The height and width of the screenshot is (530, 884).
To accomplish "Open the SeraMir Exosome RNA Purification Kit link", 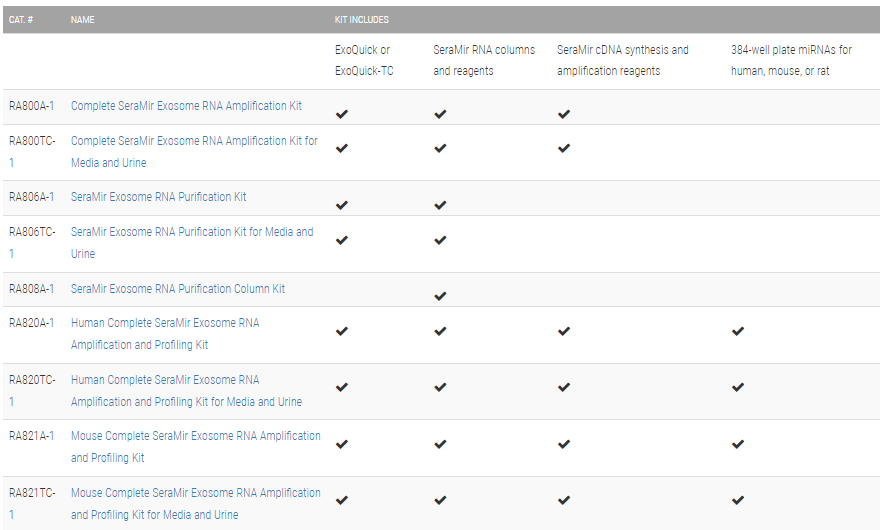I will (x=158, y=197).
